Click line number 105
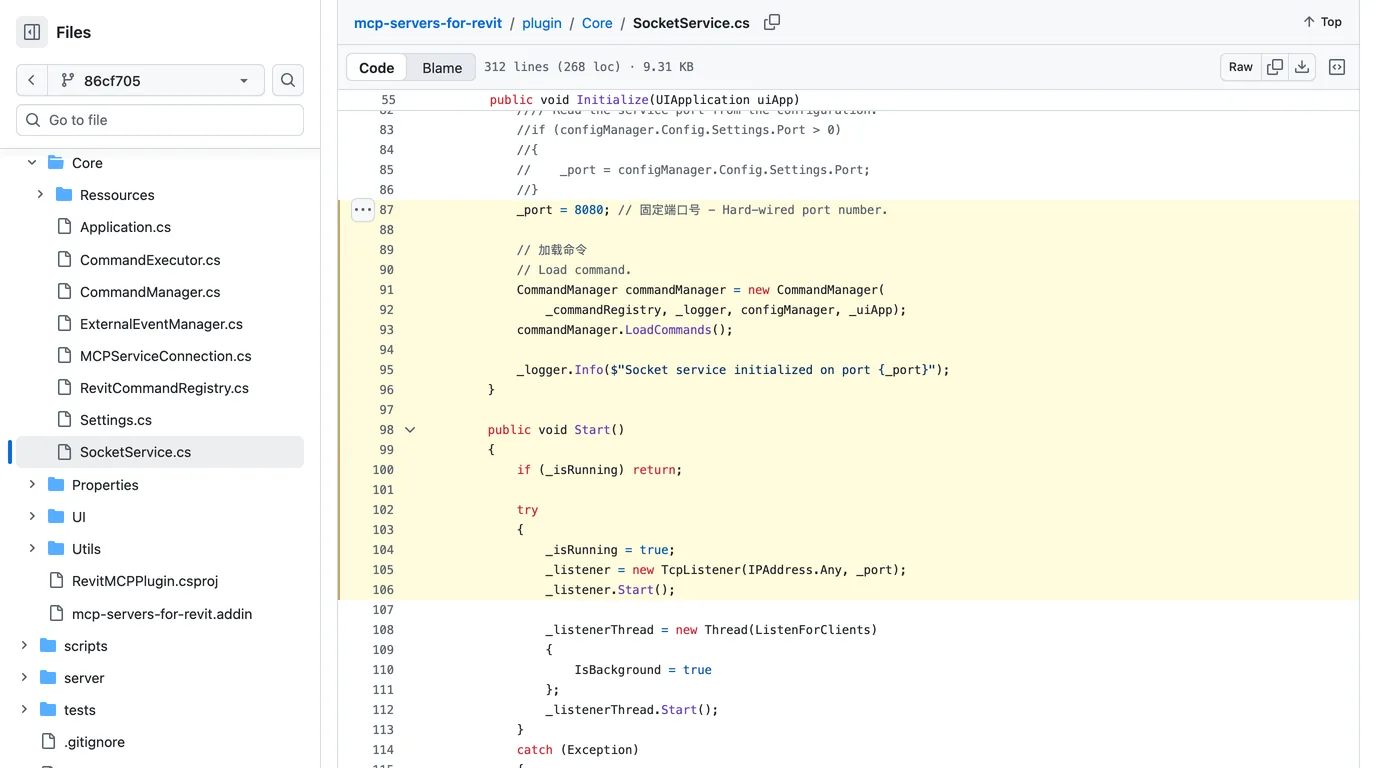Image resolution: width=1376 pixels, height=768 pixels. coord(383,570)
